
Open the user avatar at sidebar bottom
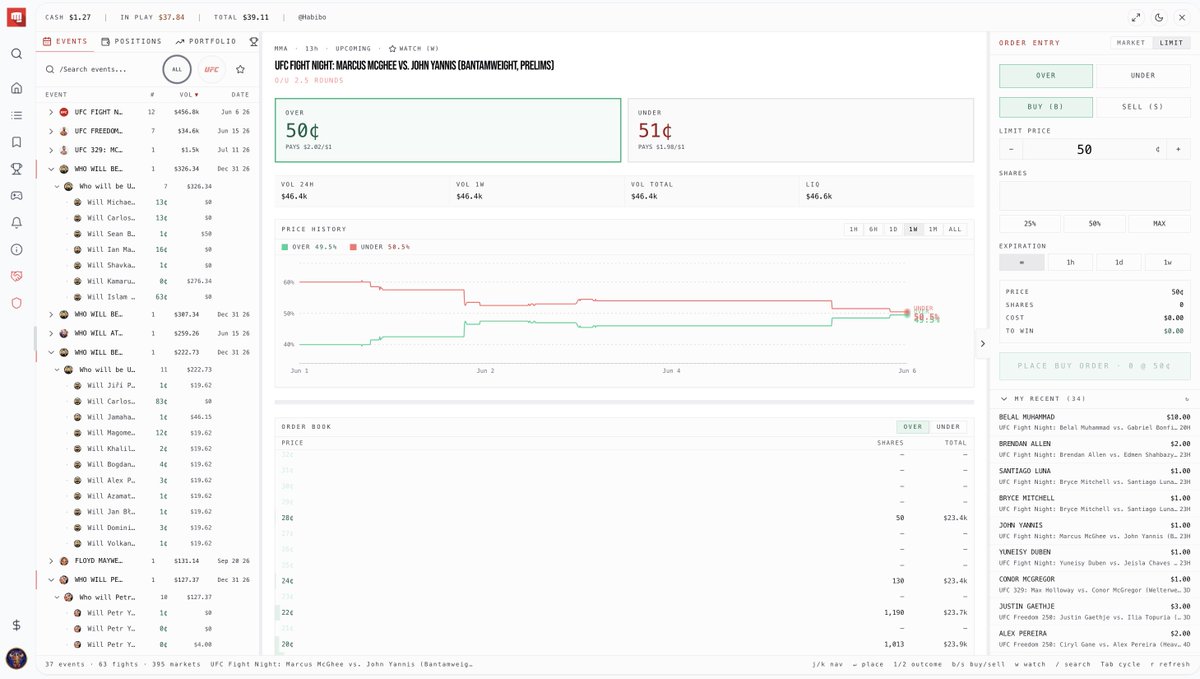[x=16, y=658]
